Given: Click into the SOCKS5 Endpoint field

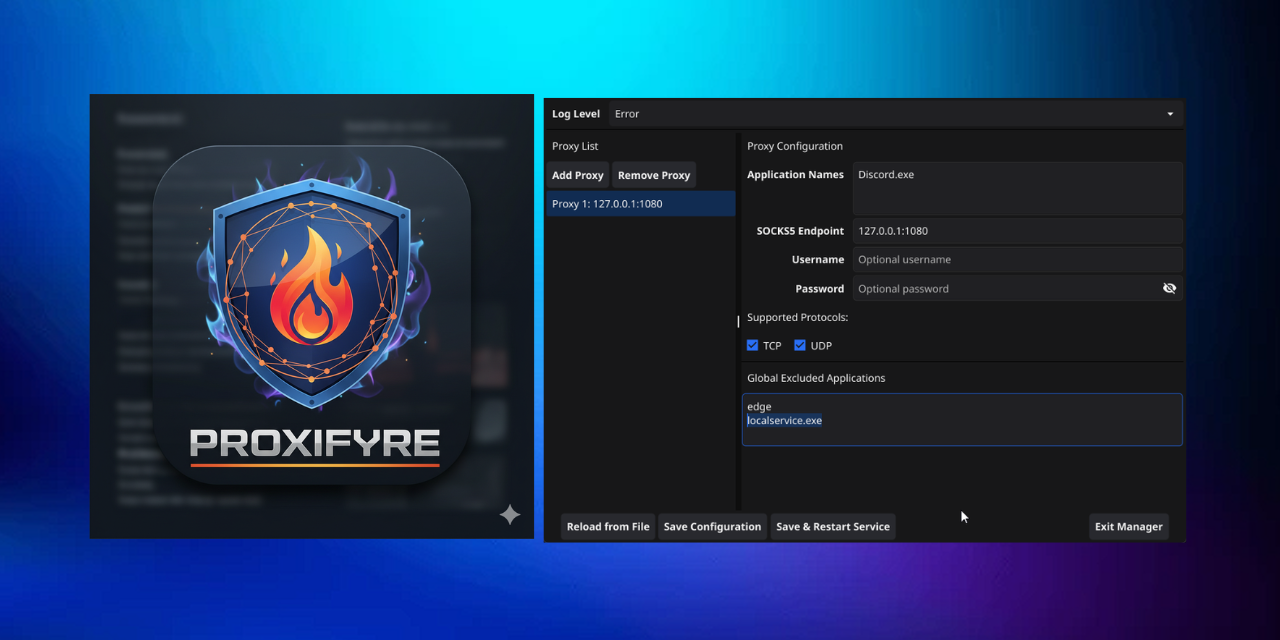Looking at the screenshot, I should pyautogui.click(x=1016, y=231).
